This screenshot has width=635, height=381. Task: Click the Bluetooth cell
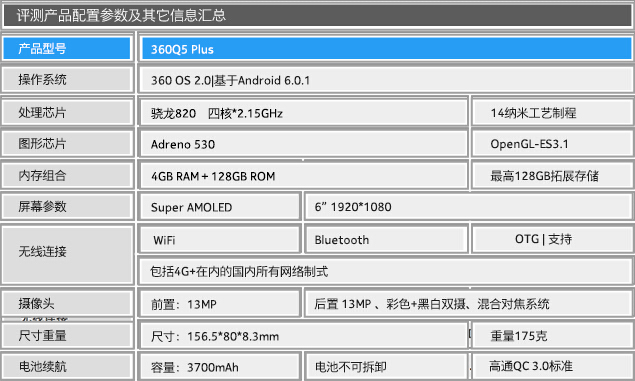[x=386, y=240]
